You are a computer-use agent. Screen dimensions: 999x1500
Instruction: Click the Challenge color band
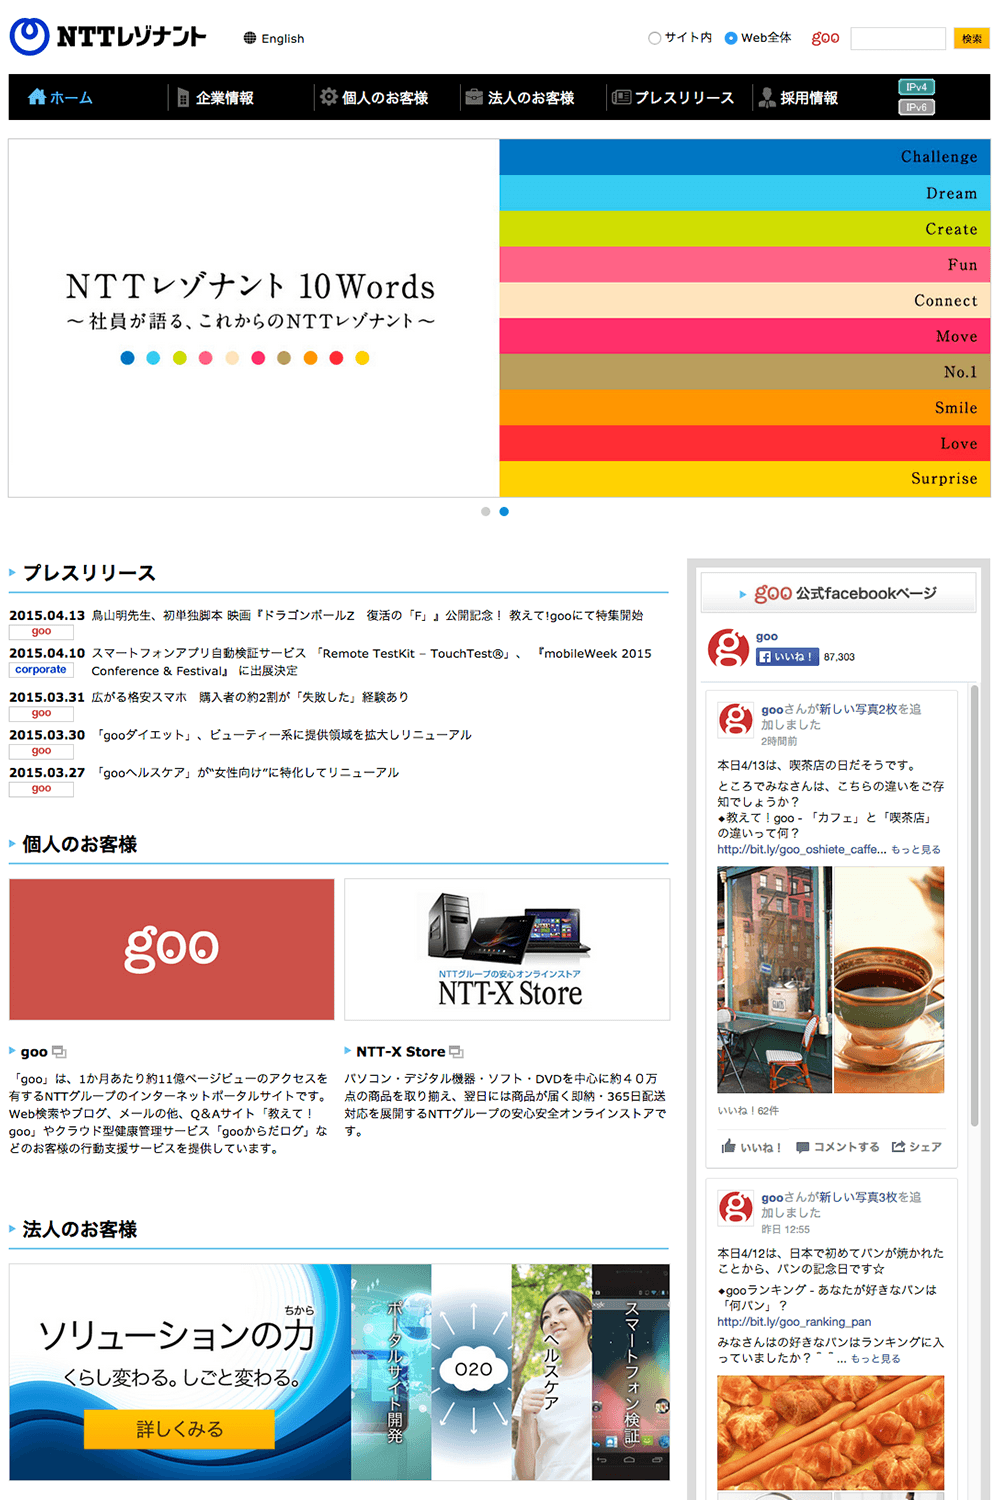[744, 157]
